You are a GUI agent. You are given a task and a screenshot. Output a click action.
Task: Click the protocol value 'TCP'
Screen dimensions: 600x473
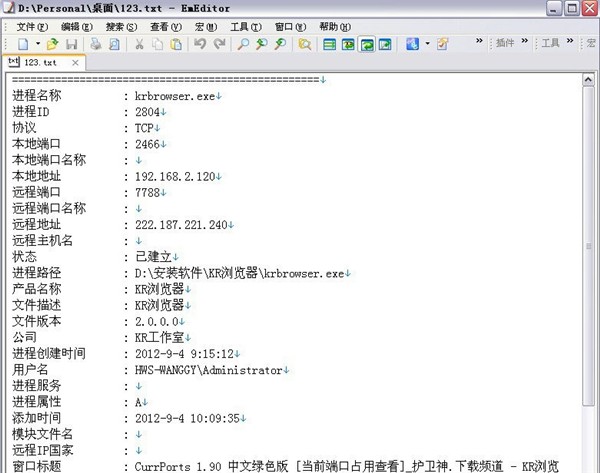(x=144, y=128)
